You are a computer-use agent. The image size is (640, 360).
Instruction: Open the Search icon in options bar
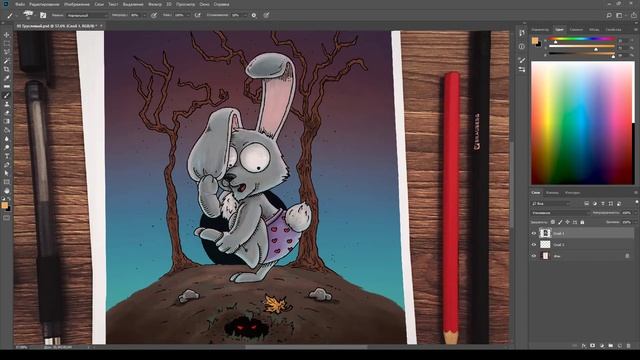(x=609, y=15)
